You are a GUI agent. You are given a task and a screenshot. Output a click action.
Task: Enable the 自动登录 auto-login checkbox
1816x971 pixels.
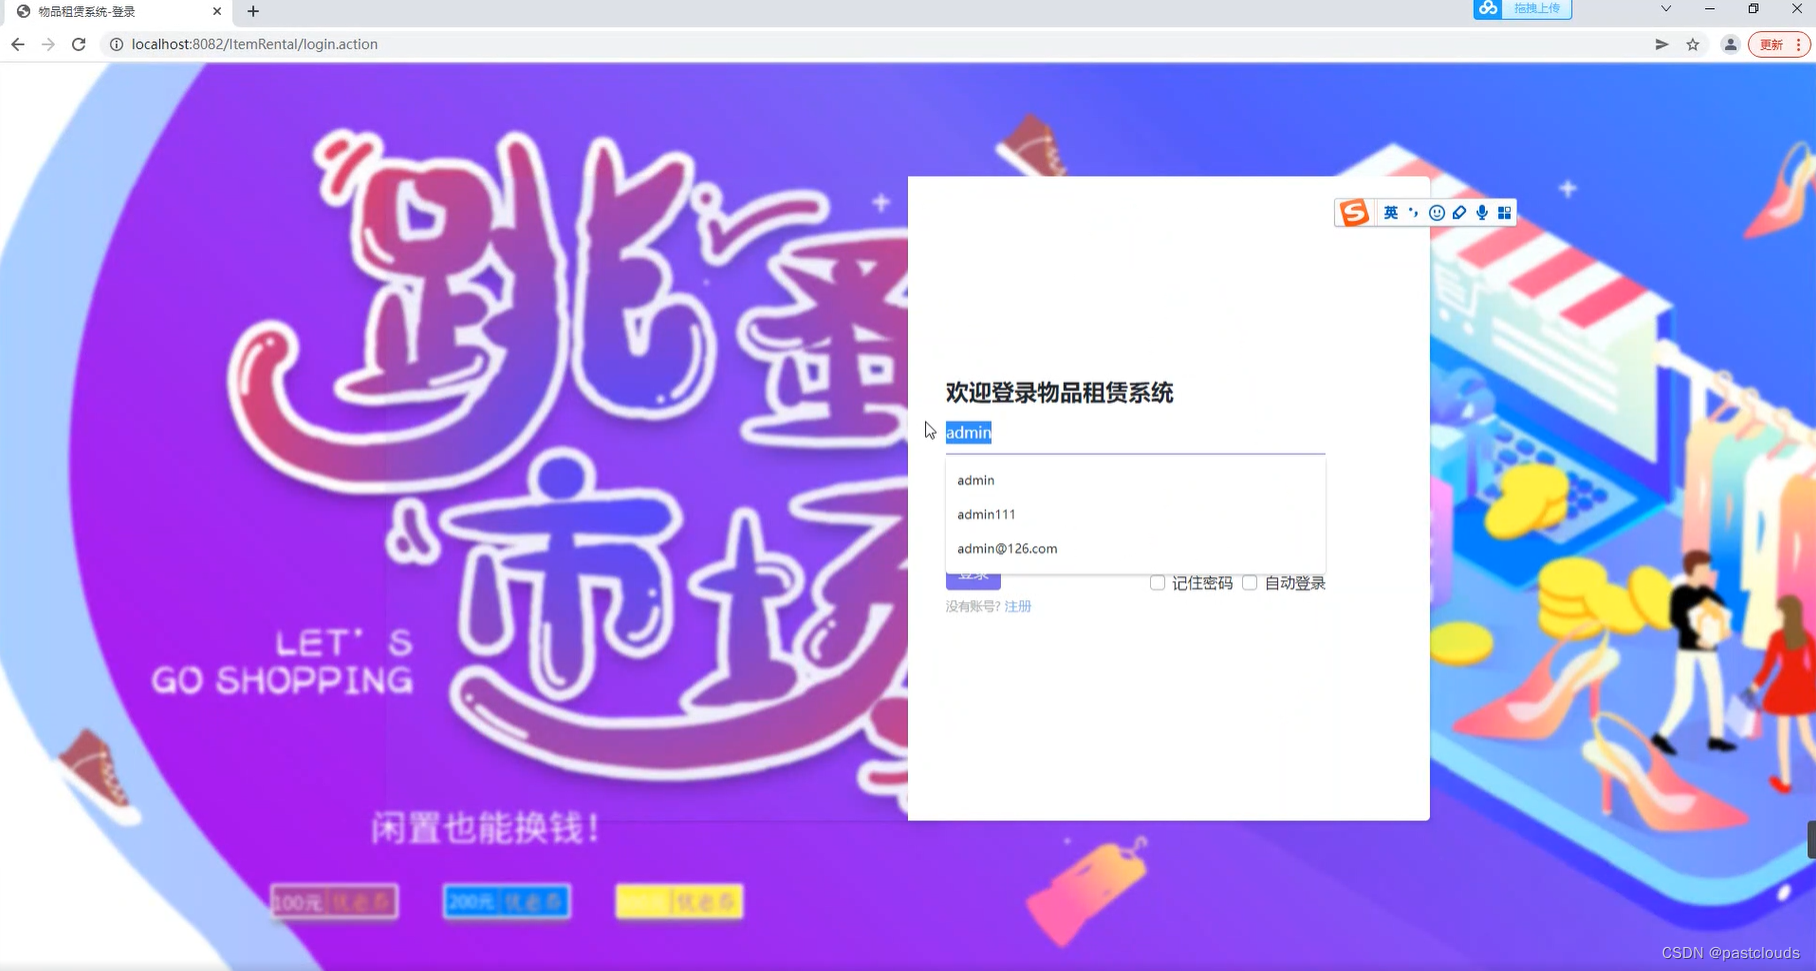pyautogui.click(x=1249, y=582)
